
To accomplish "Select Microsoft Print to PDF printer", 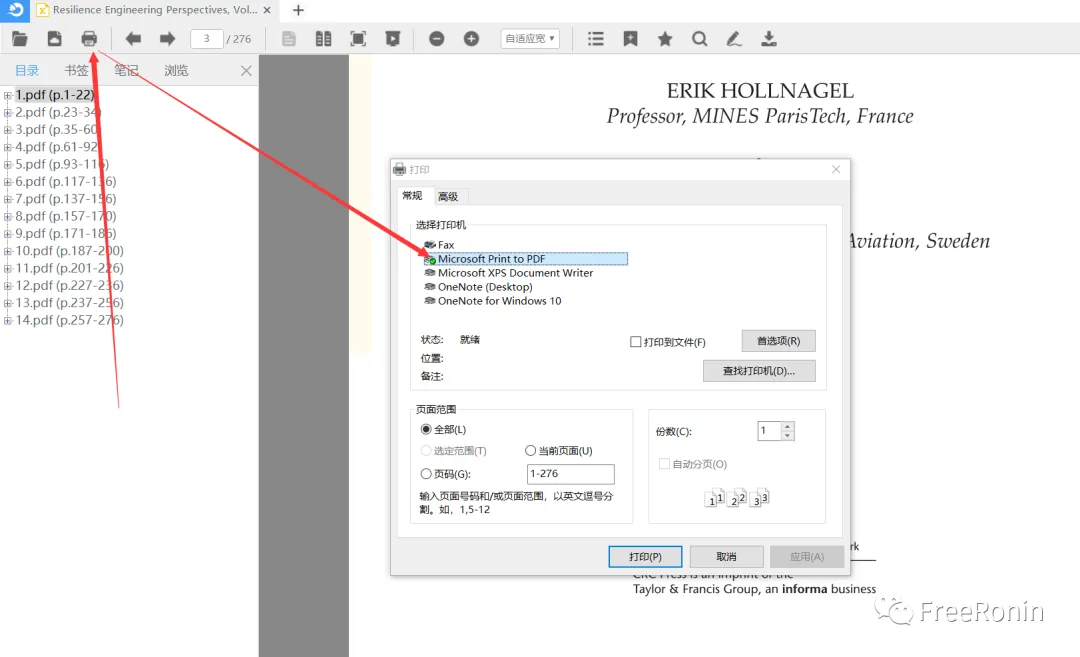I will (x=526, y=259).
